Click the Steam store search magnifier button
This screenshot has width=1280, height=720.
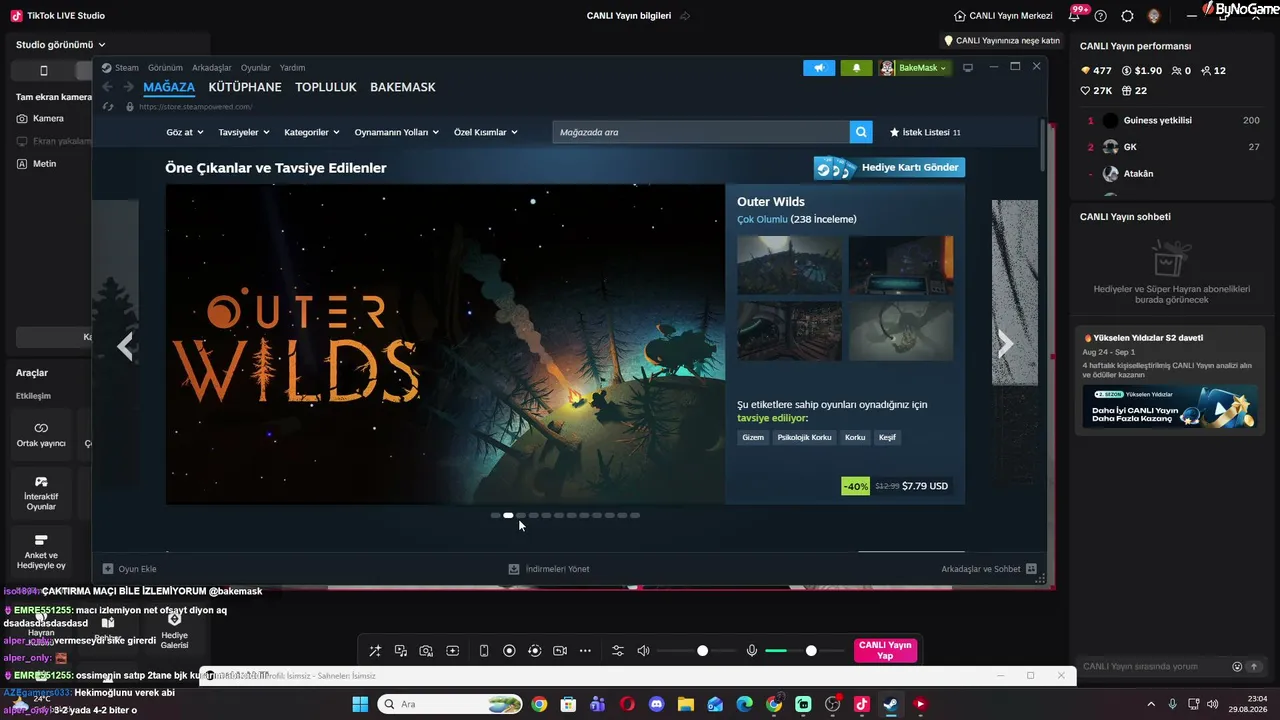861,132
